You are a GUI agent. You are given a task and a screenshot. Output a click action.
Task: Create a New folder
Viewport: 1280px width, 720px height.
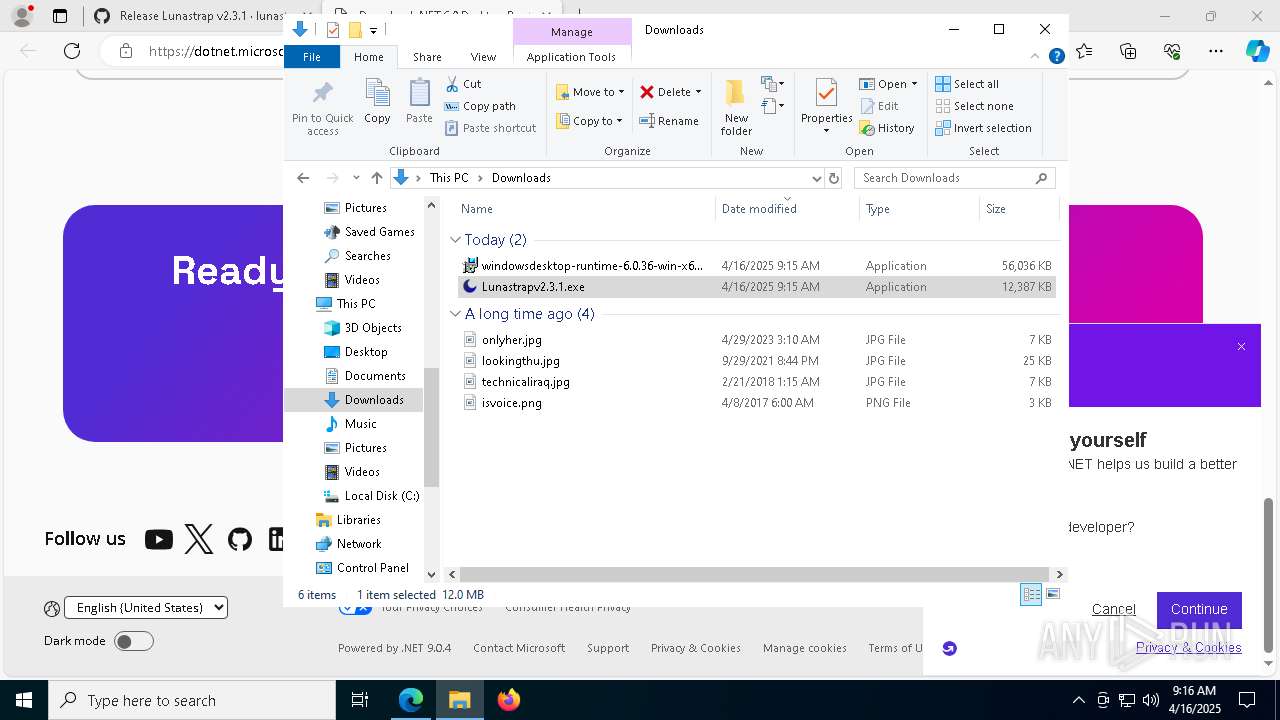[x=736, y=107]
